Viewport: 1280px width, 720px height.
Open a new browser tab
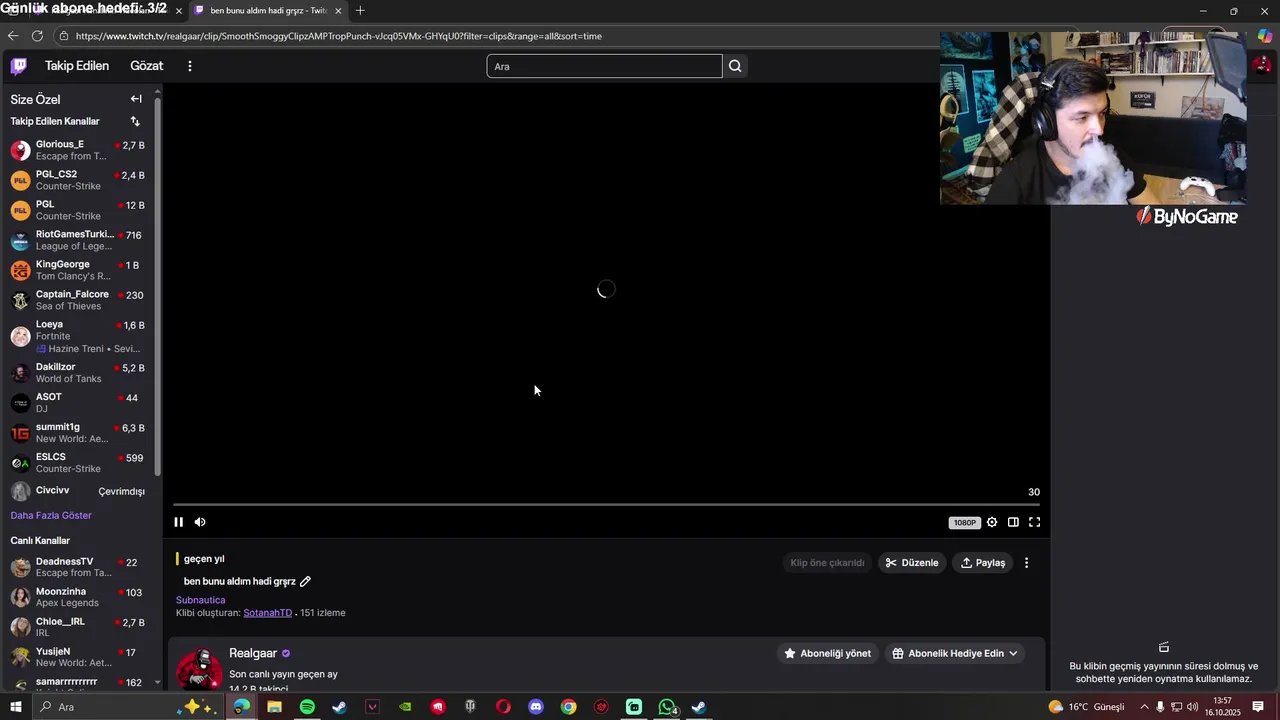tap(360, 11)
